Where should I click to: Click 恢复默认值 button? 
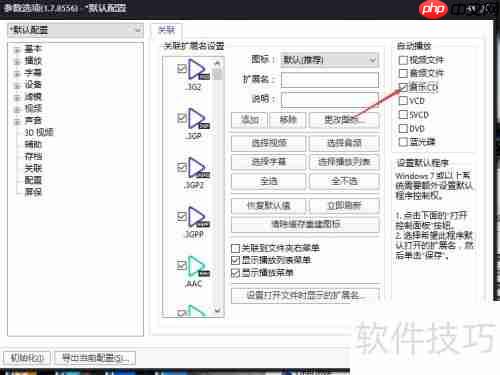click(268, 206)
